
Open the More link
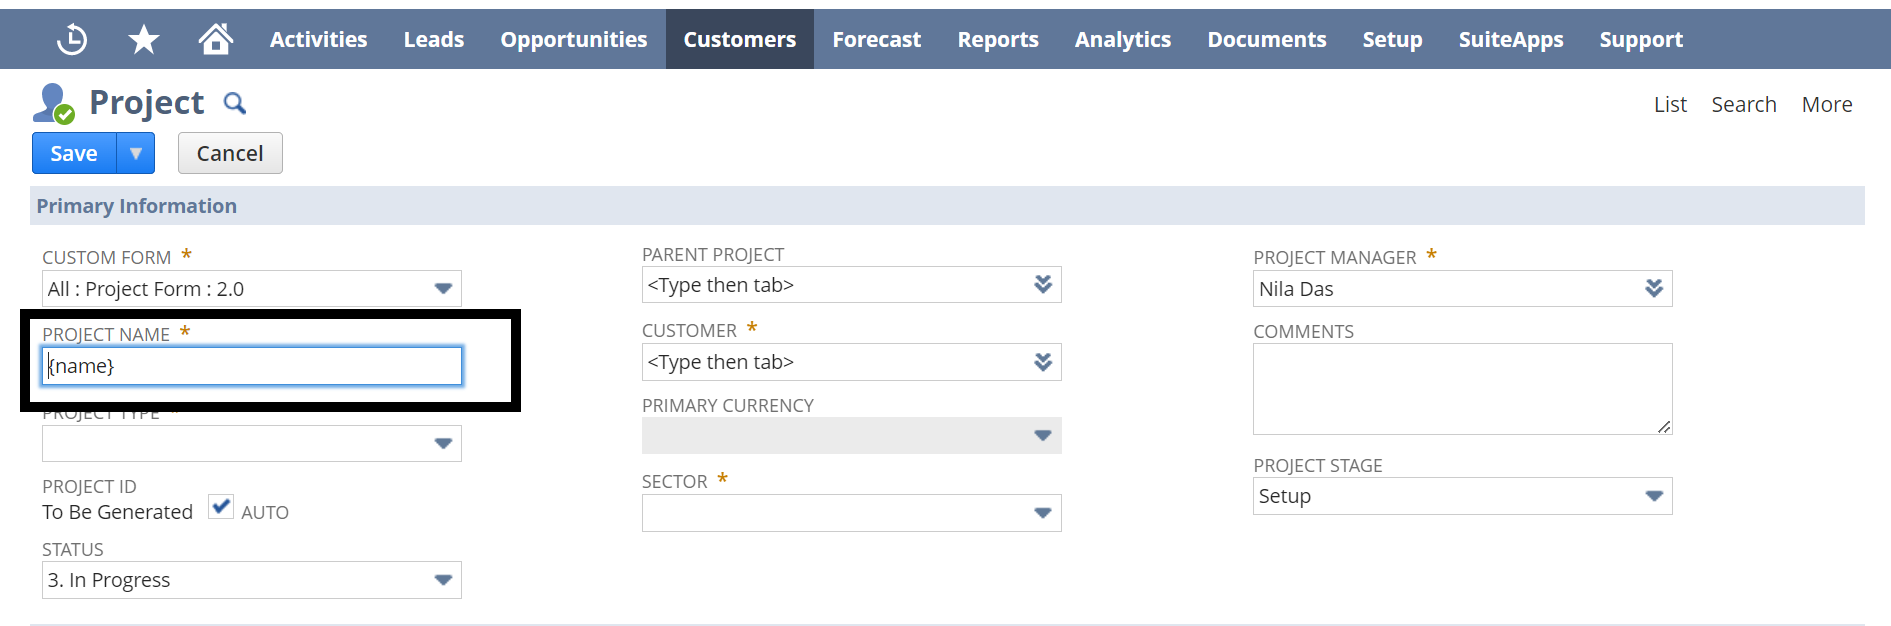[1827, 104]
